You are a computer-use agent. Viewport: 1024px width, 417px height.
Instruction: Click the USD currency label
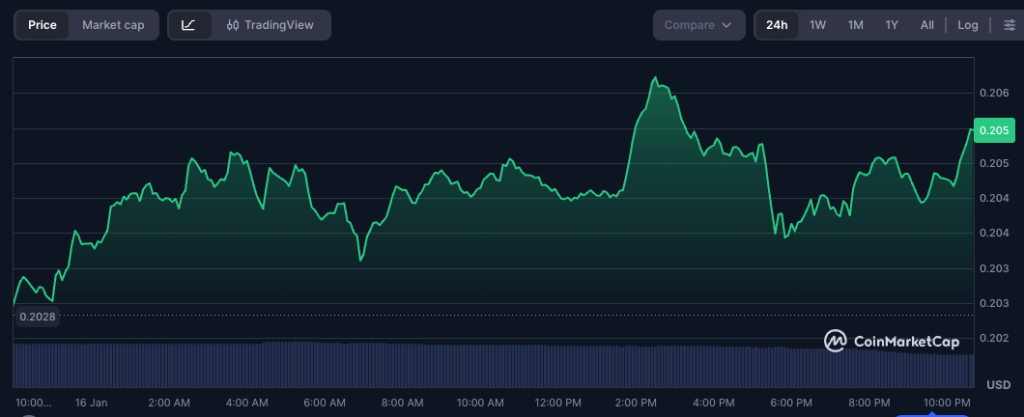[997, 385]
